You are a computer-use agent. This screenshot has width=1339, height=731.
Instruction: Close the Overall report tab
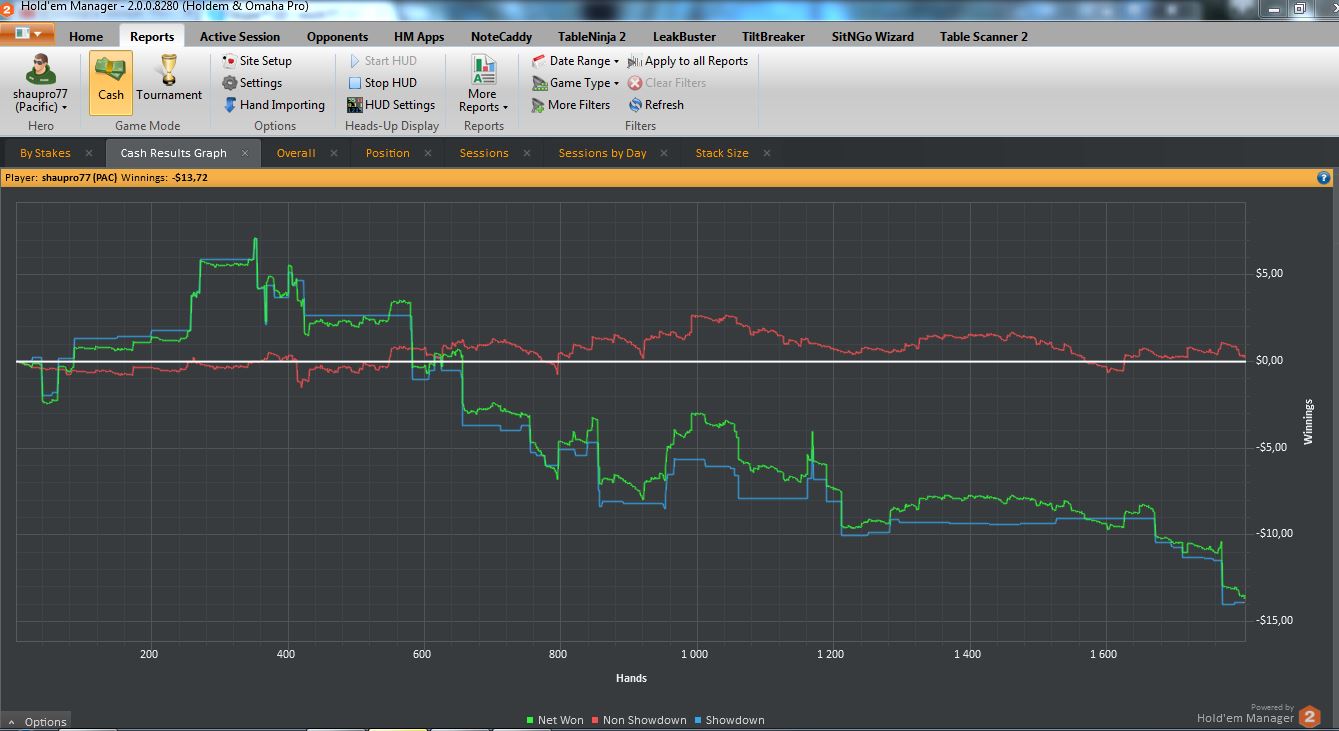click(333, 153)
